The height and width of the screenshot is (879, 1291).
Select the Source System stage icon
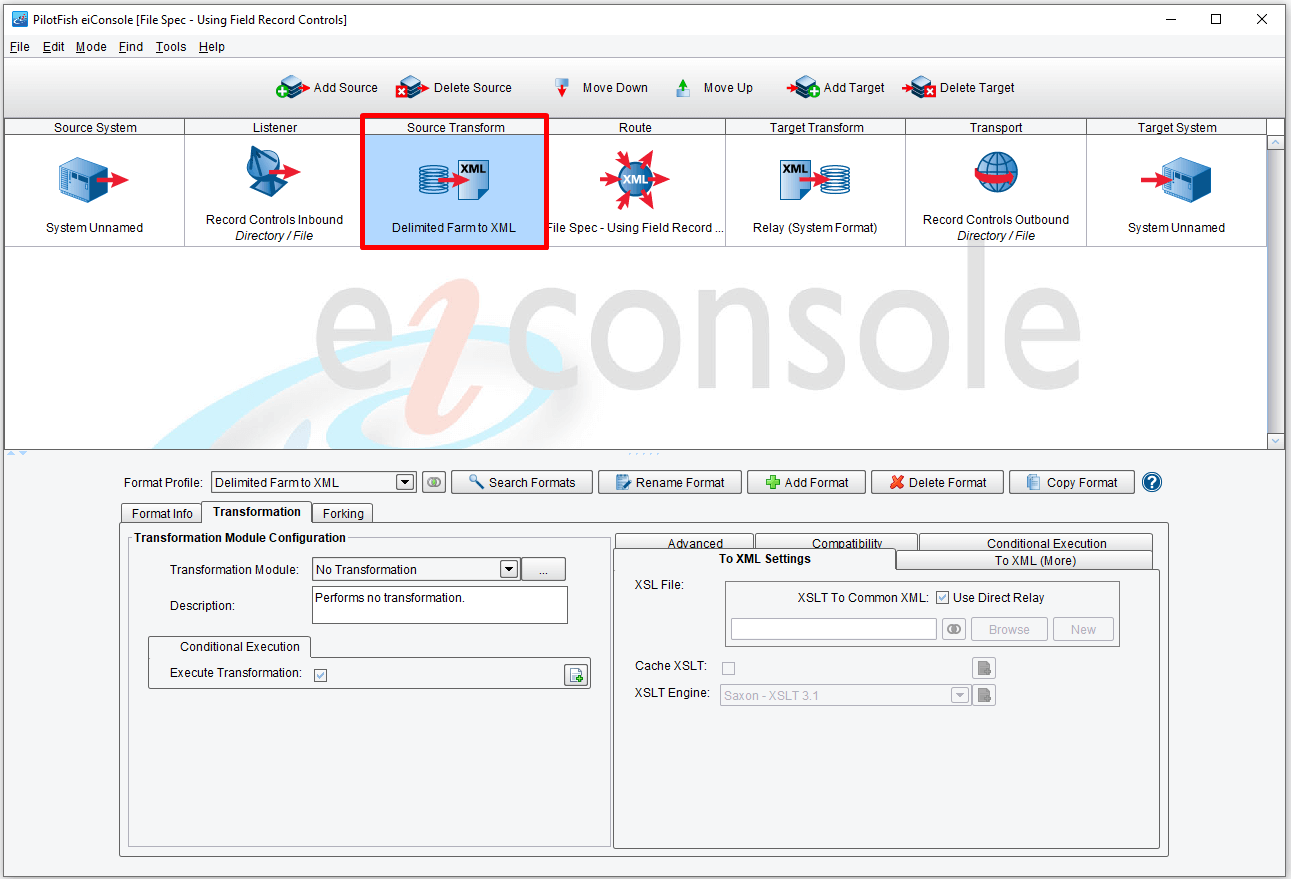click(x=93, y=180)
